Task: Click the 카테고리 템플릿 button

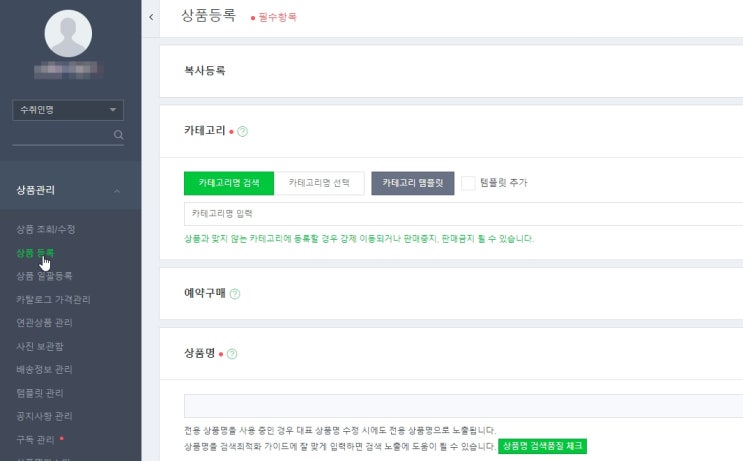Action: pos(412,183)
